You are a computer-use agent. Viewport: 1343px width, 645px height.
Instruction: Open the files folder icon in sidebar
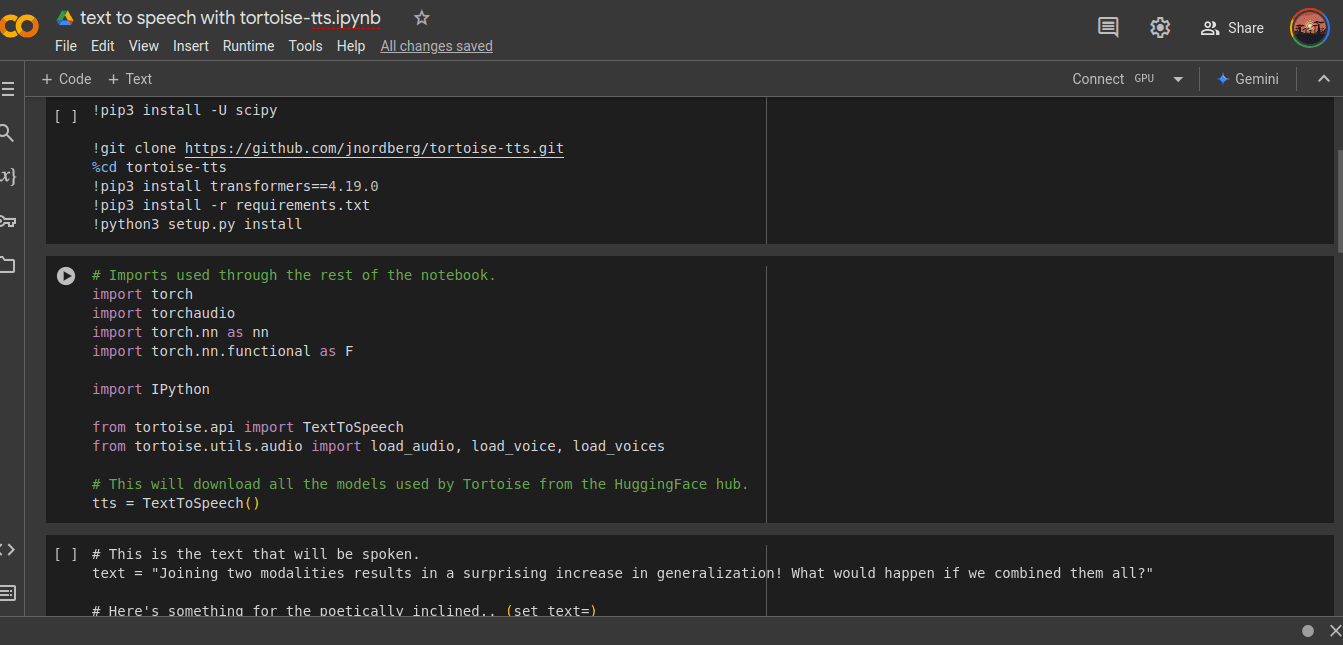click(x=8, y=265)
